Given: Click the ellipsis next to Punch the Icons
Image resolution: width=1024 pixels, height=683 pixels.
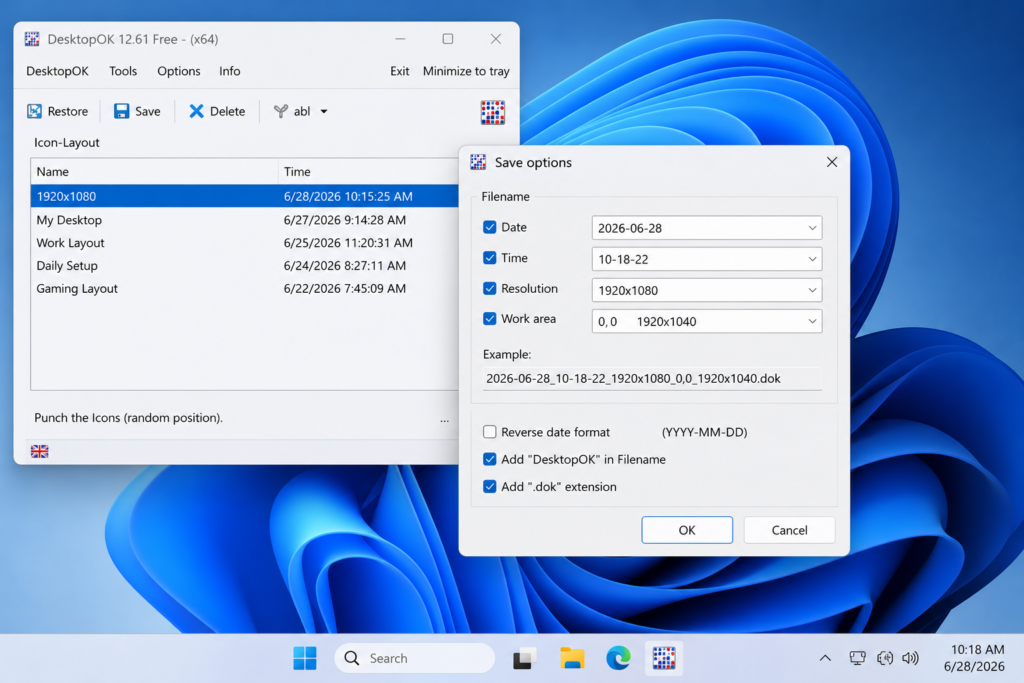Looking at the screenshot, I should [445, 419].
